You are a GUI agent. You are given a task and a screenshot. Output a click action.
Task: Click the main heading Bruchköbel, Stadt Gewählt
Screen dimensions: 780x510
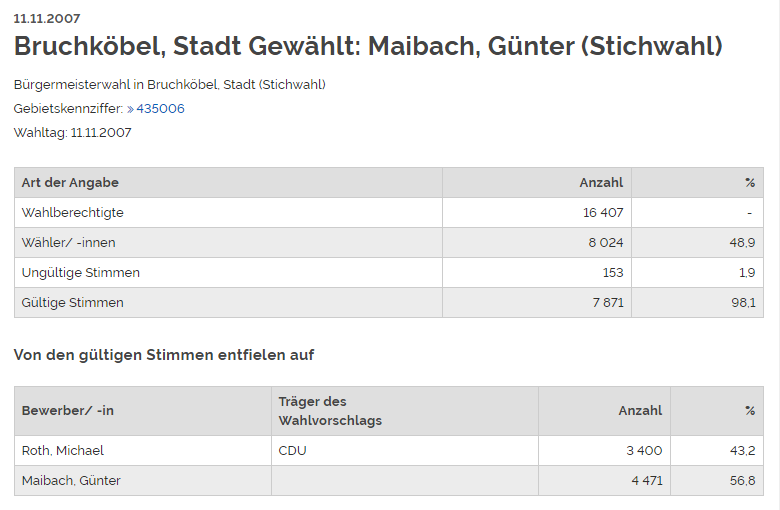367,47
